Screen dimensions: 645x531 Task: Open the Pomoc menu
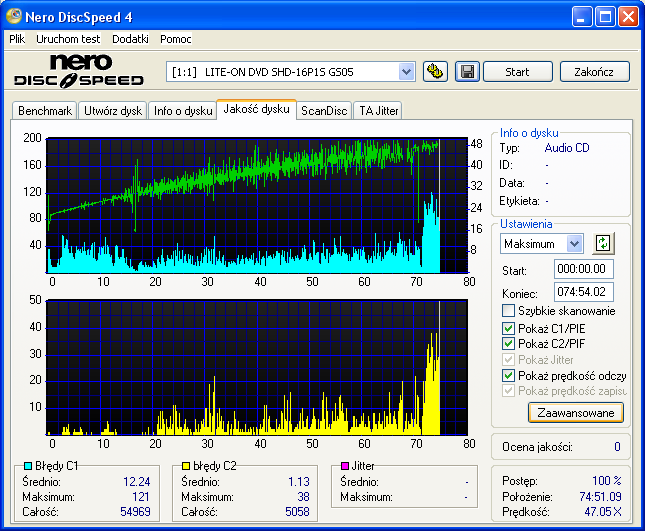point(176,39)
